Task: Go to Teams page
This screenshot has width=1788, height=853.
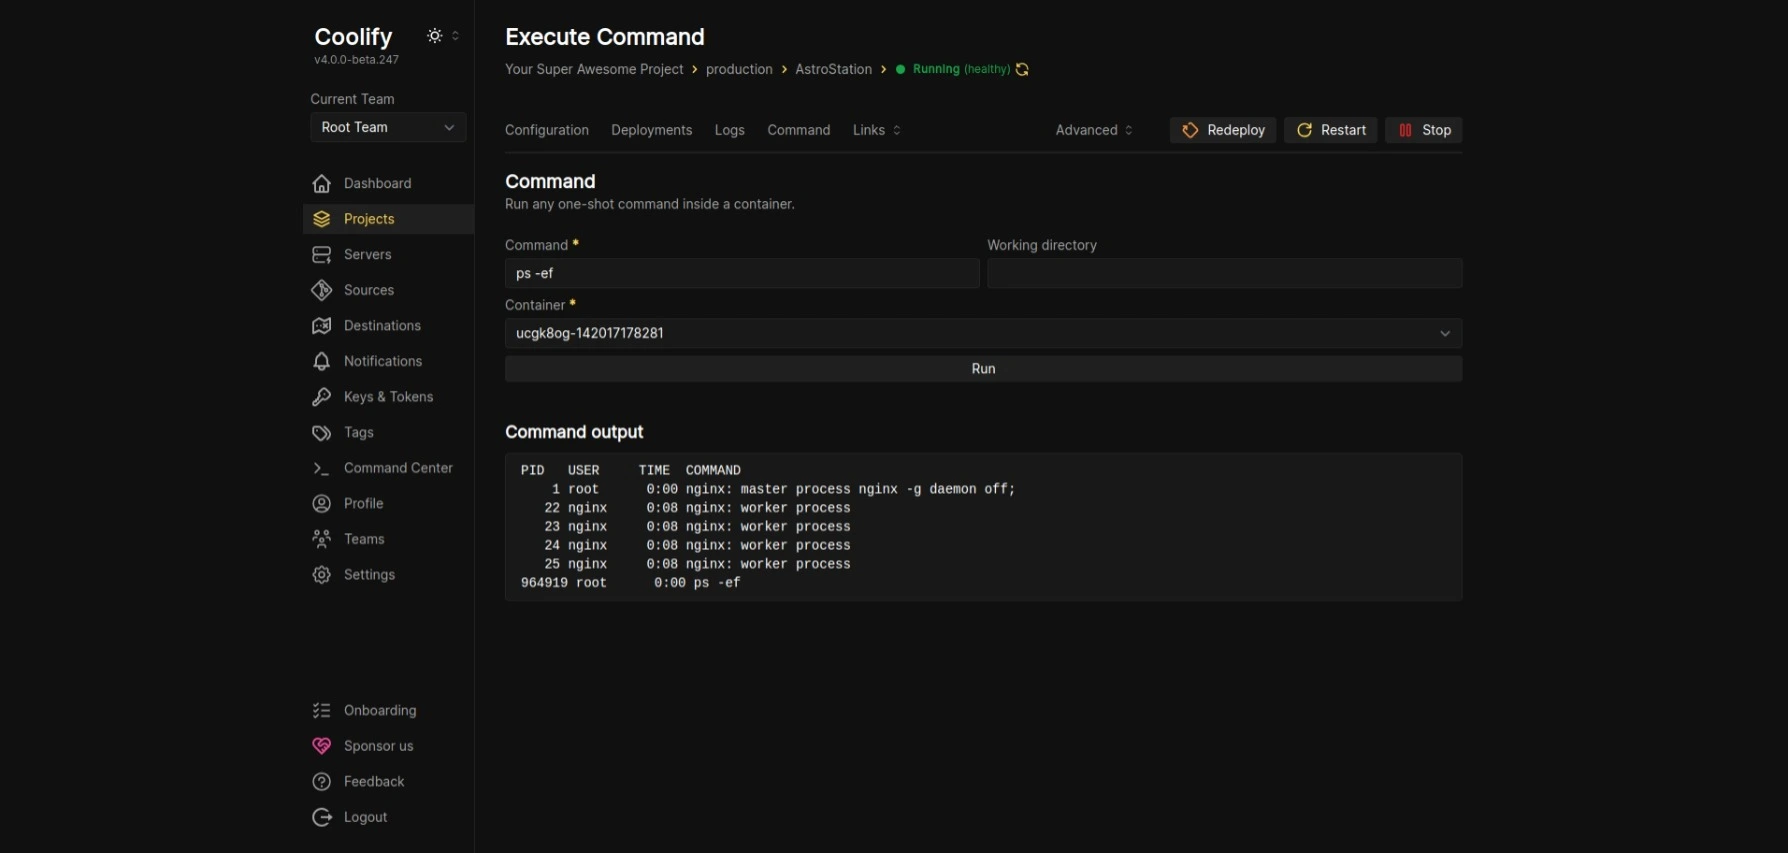Action: pos(388,539)
